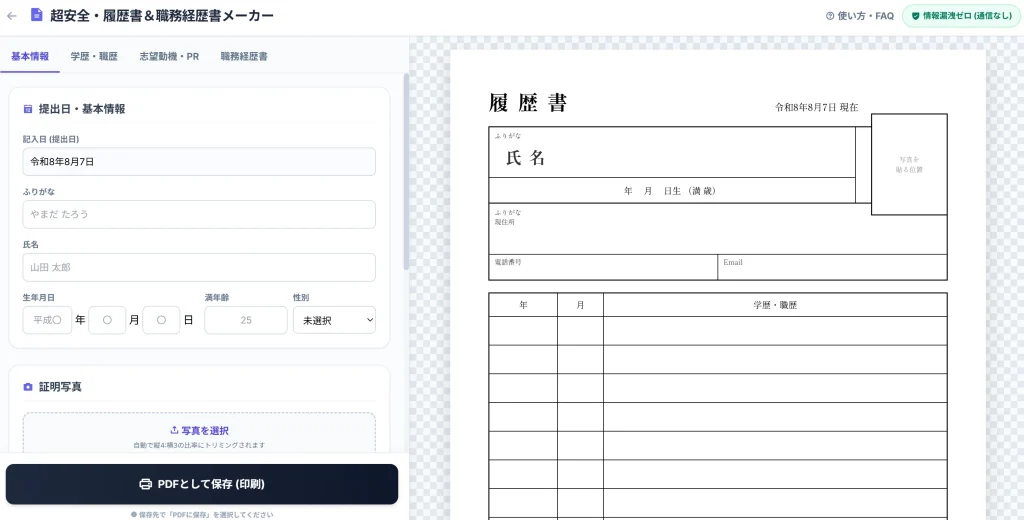The height and width of the screenshot is (520, 1024).
Task: Open the 職務経歴書 tab
Action: [244, 56]
